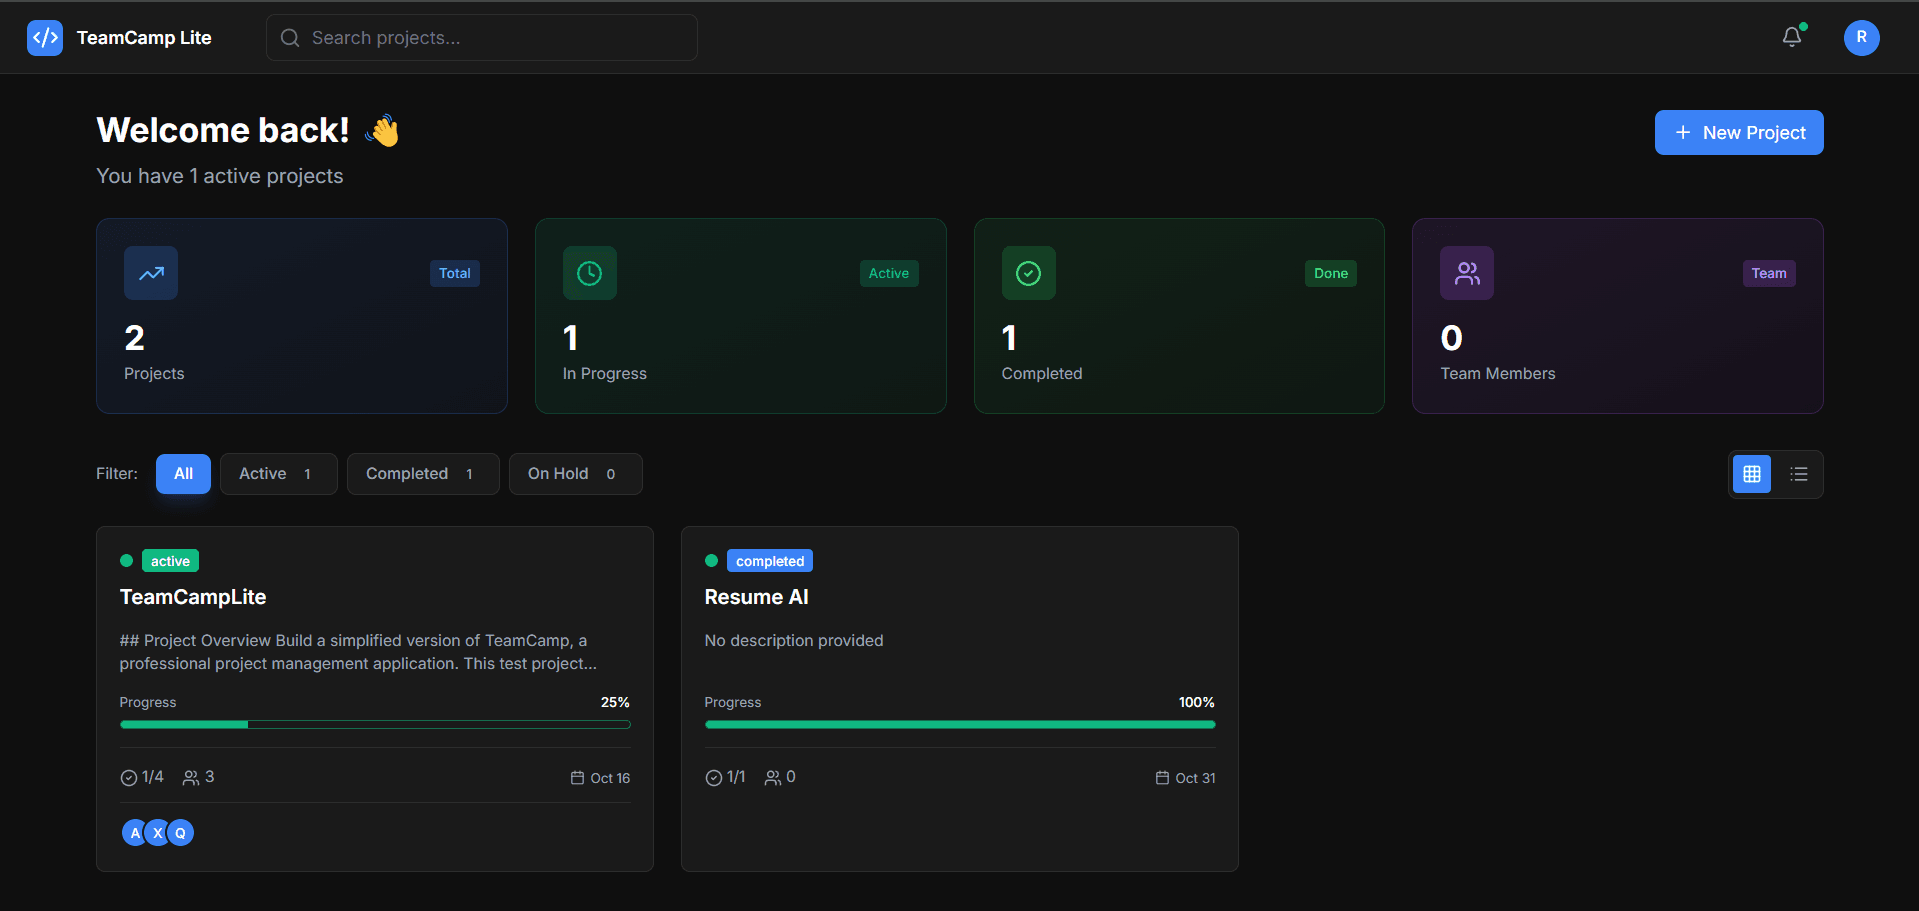Filter by Completed projects
The width and height of the screenshot is (1919, 911).
click(x=423, y=474)
